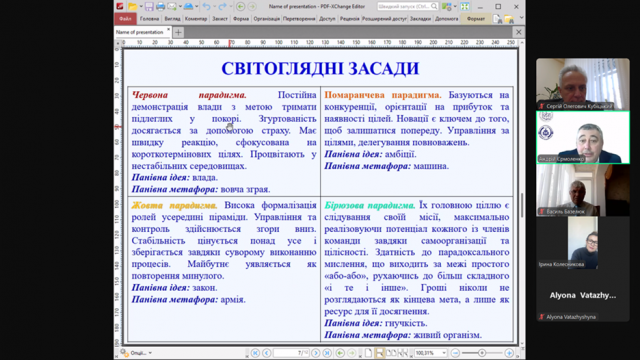Click the Email envelope icon
Screen dimensions: 640x360
click(x=171, y=7)
